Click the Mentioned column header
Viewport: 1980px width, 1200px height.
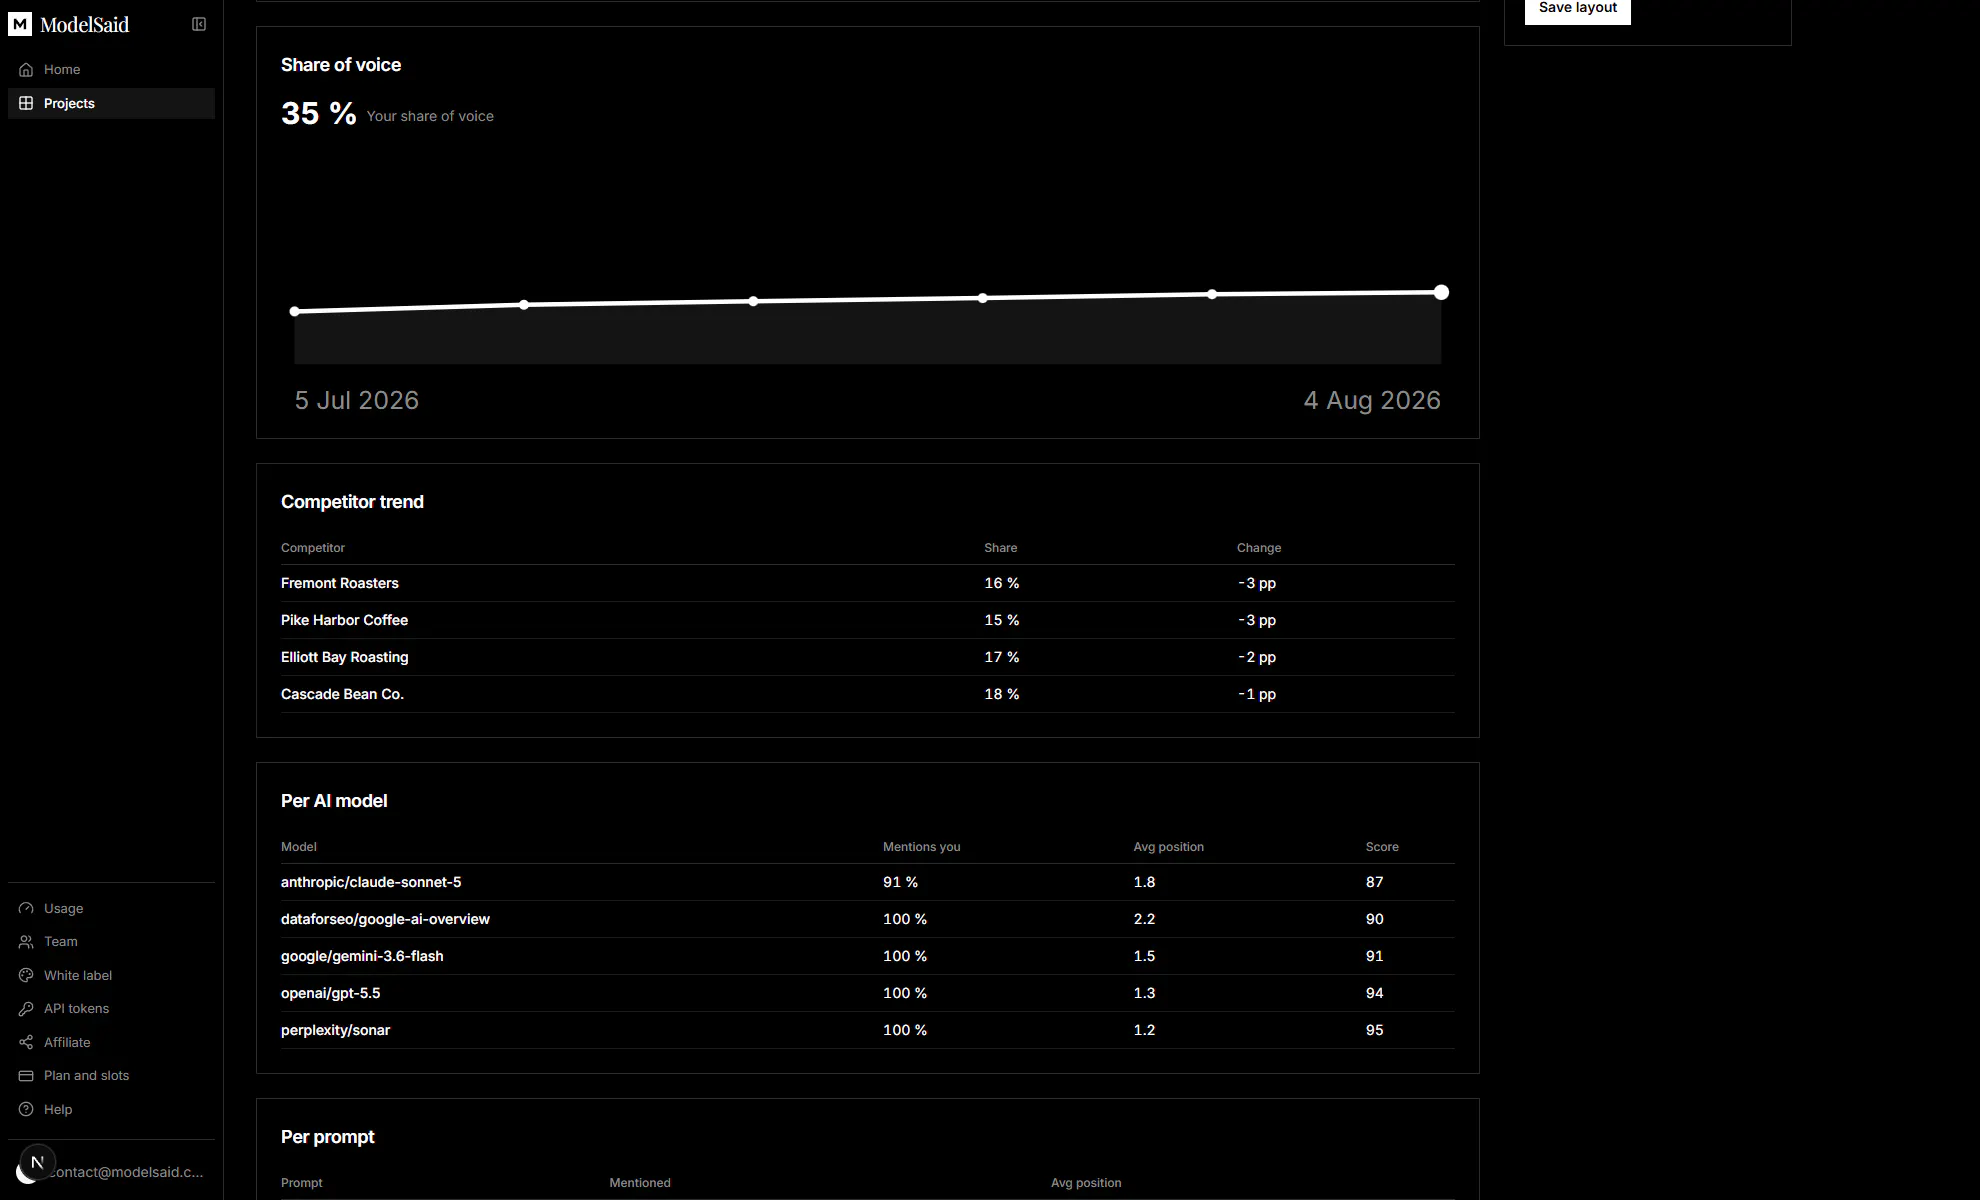(640, 1183)
